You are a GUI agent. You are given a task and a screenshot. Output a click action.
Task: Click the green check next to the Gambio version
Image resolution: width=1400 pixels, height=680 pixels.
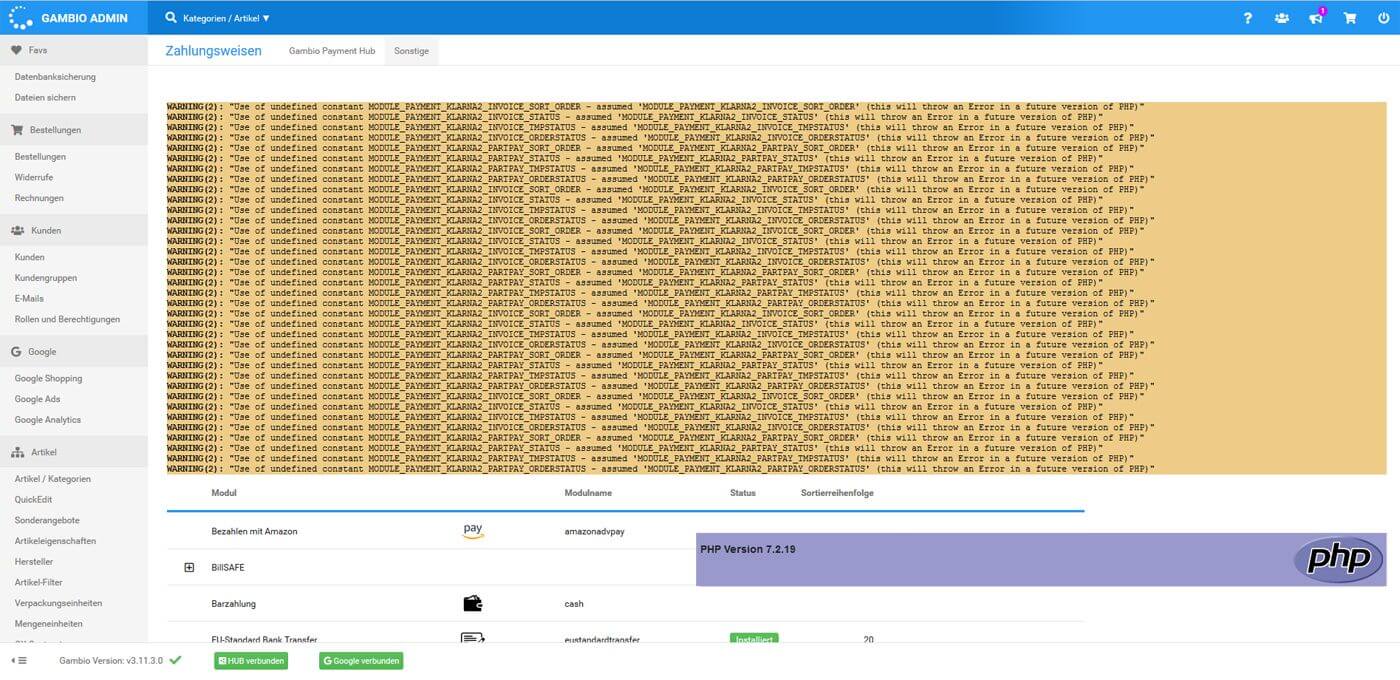tap(175, 660)
